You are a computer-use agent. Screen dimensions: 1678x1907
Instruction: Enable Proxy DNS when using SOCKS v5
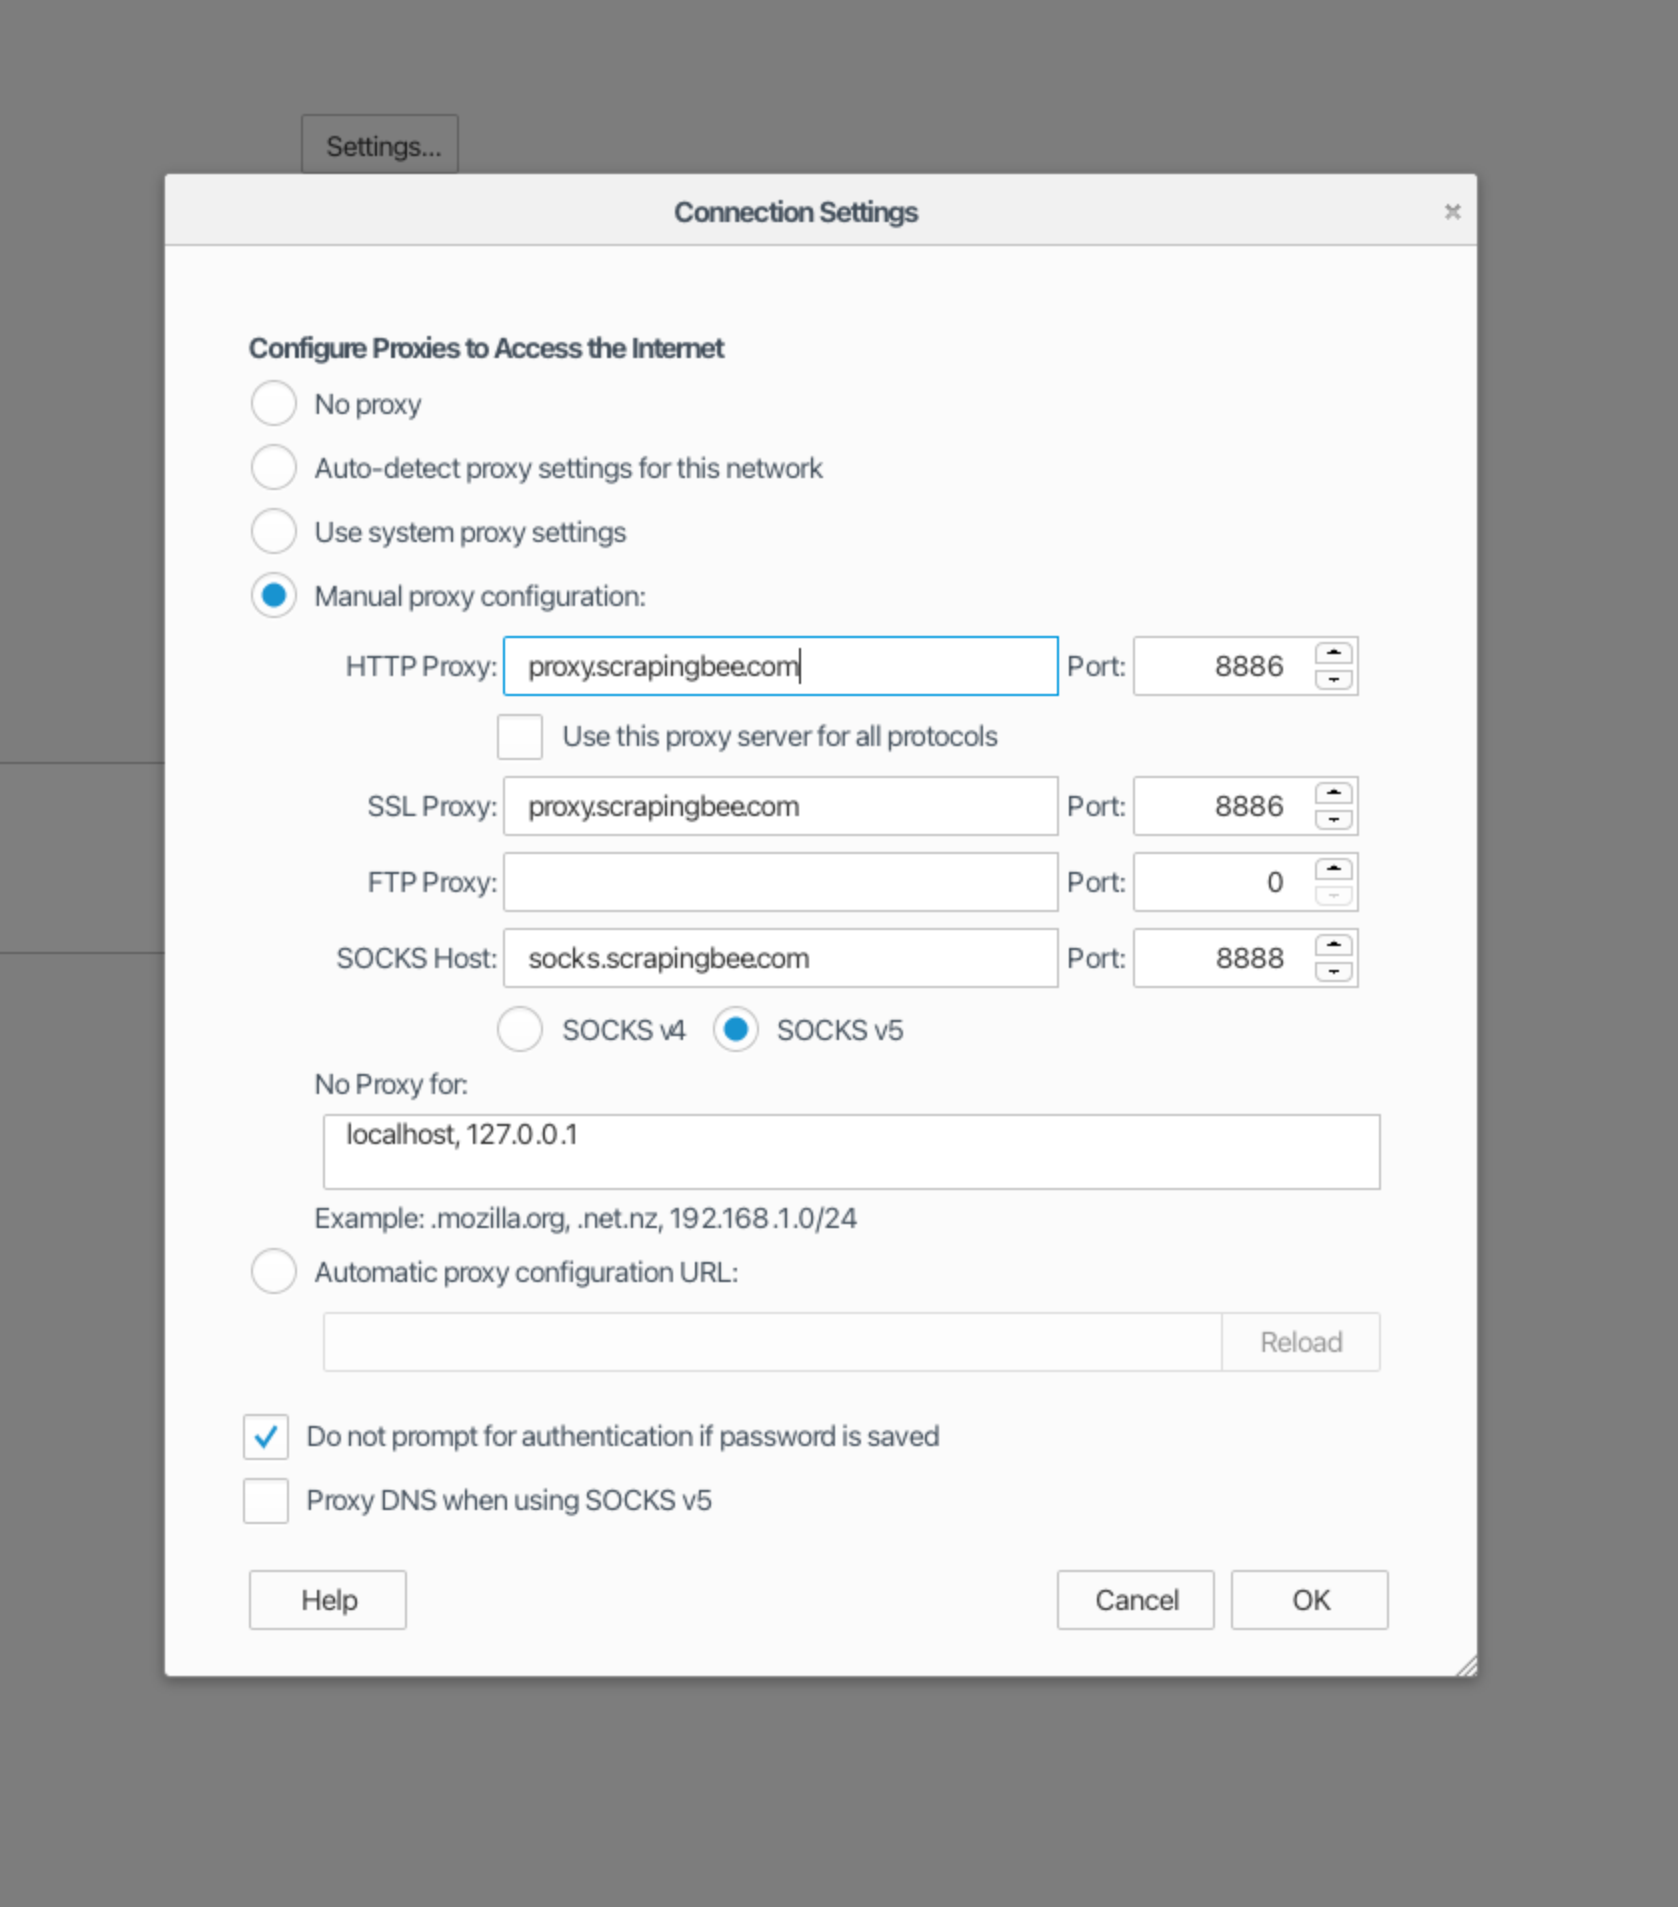tap(266, 1501)
